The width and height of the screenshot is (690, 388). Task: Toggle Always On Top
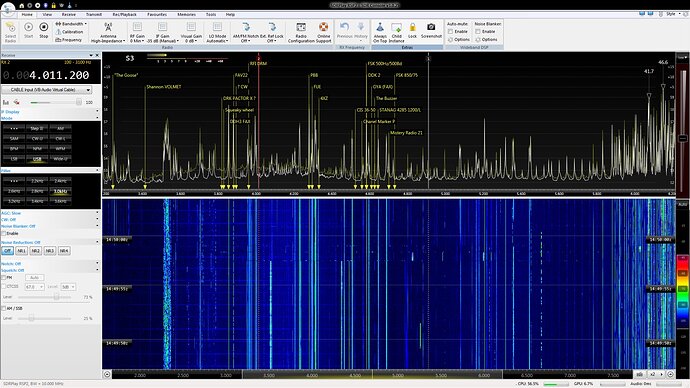pyautogui.click(x=380, y=32)
